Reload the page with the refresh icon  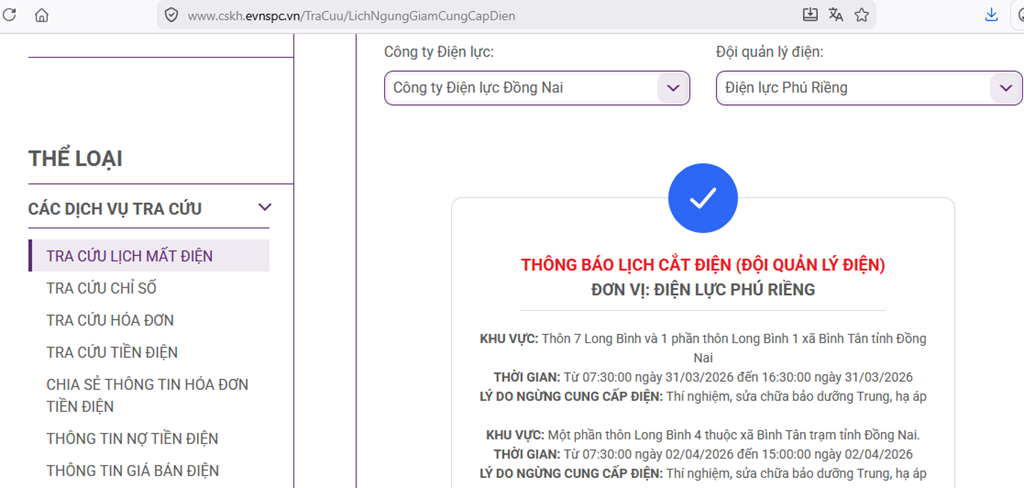pos(9,15)
